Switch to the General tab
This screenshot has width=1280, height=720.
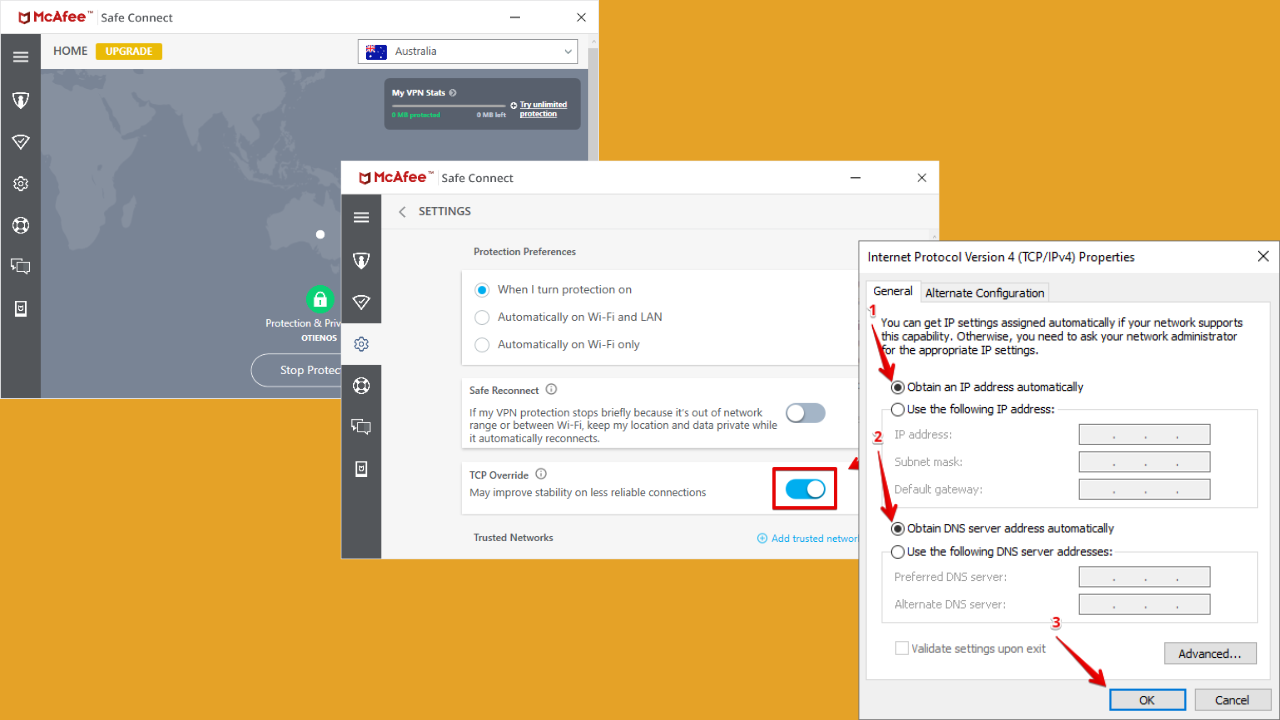click(x=893, y=291)
